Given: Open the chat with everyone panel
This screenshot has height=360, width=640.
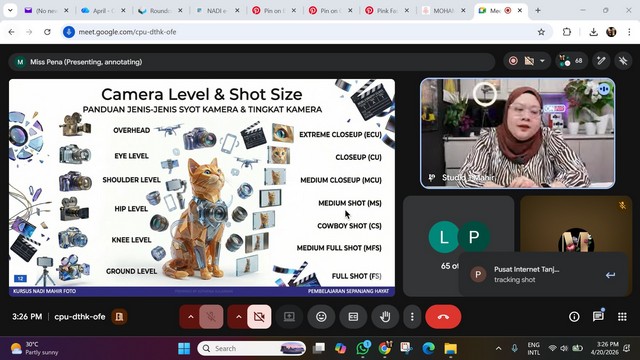Looking at the screenshot, I should (x=598, y=317).
